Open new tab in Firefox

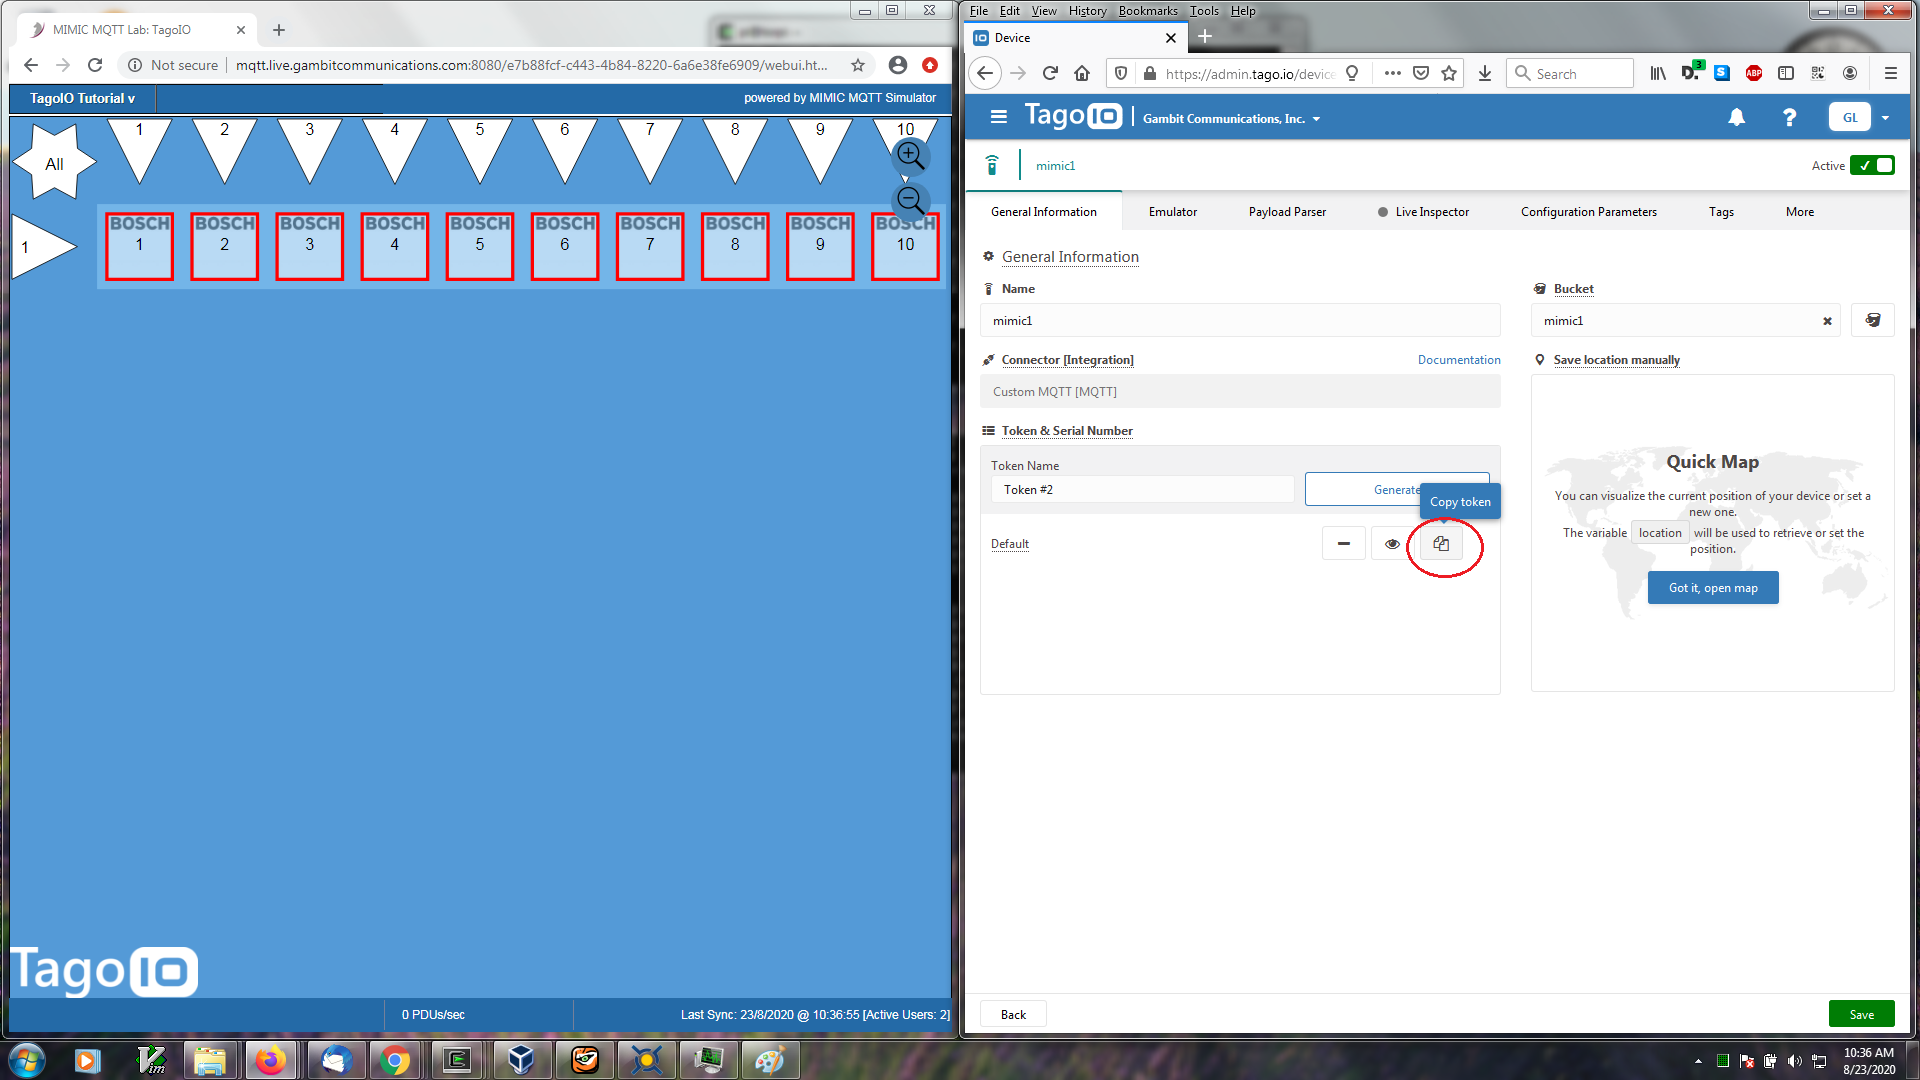1205,37
